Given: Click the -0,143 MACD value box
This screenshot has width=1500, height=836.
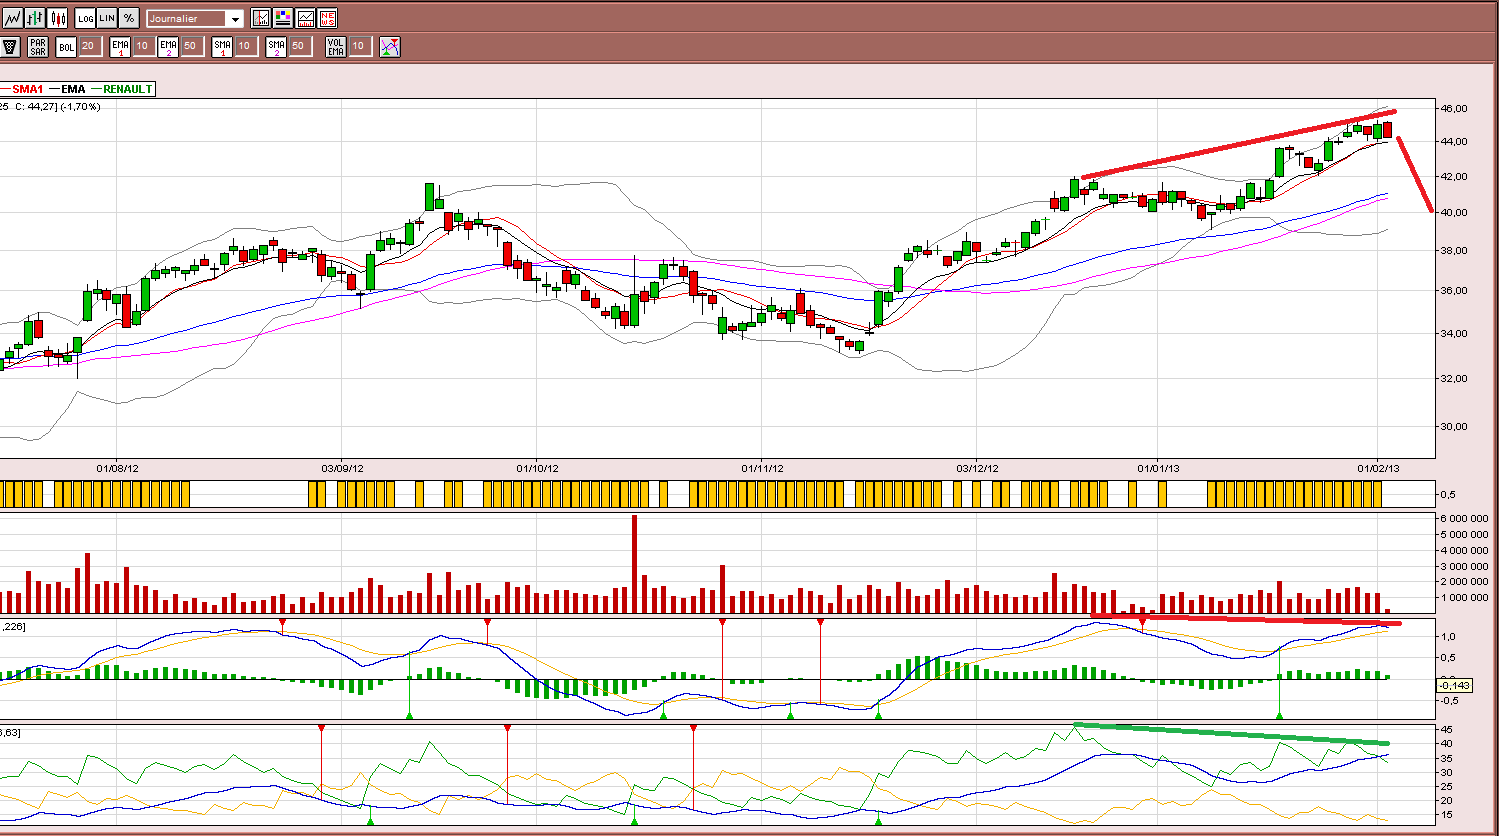Looking at the screenshot, I should (x=1453, y=685).
